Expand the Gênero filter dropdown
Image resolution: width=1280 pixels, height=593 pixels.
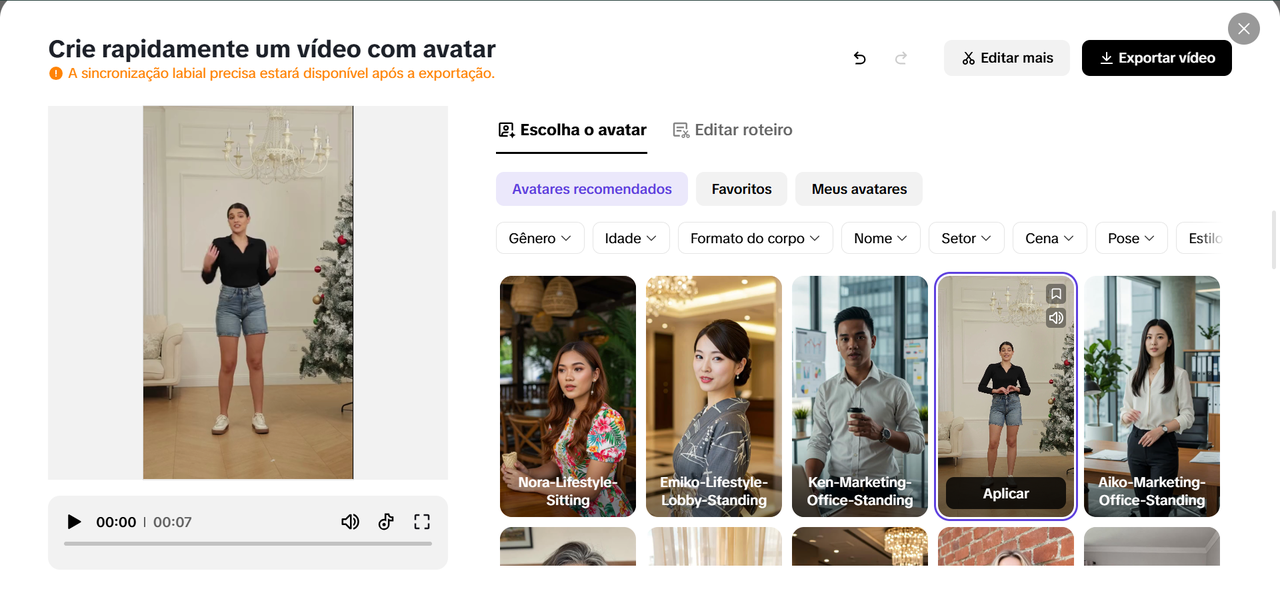click(x=540, y=238)
